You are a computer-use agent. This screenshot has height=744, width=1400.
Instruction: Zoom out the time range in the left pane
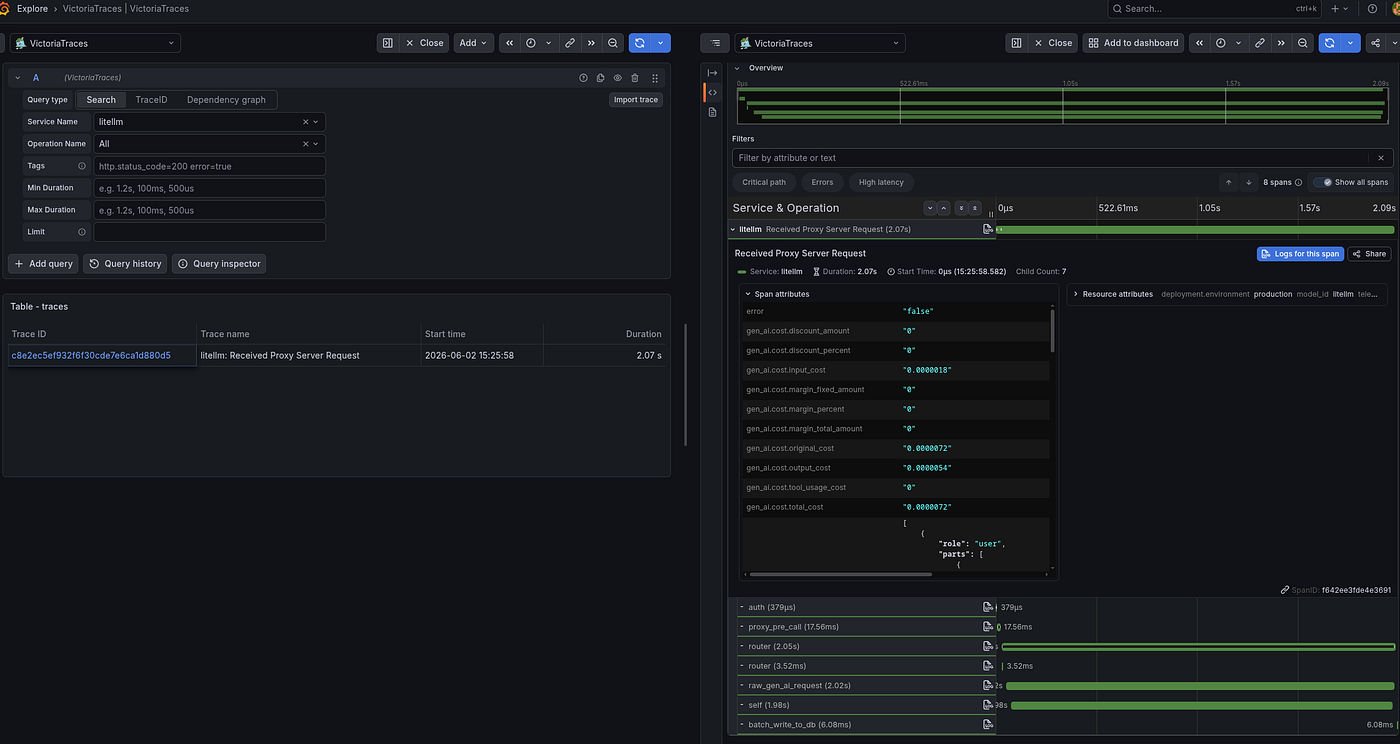613,43
